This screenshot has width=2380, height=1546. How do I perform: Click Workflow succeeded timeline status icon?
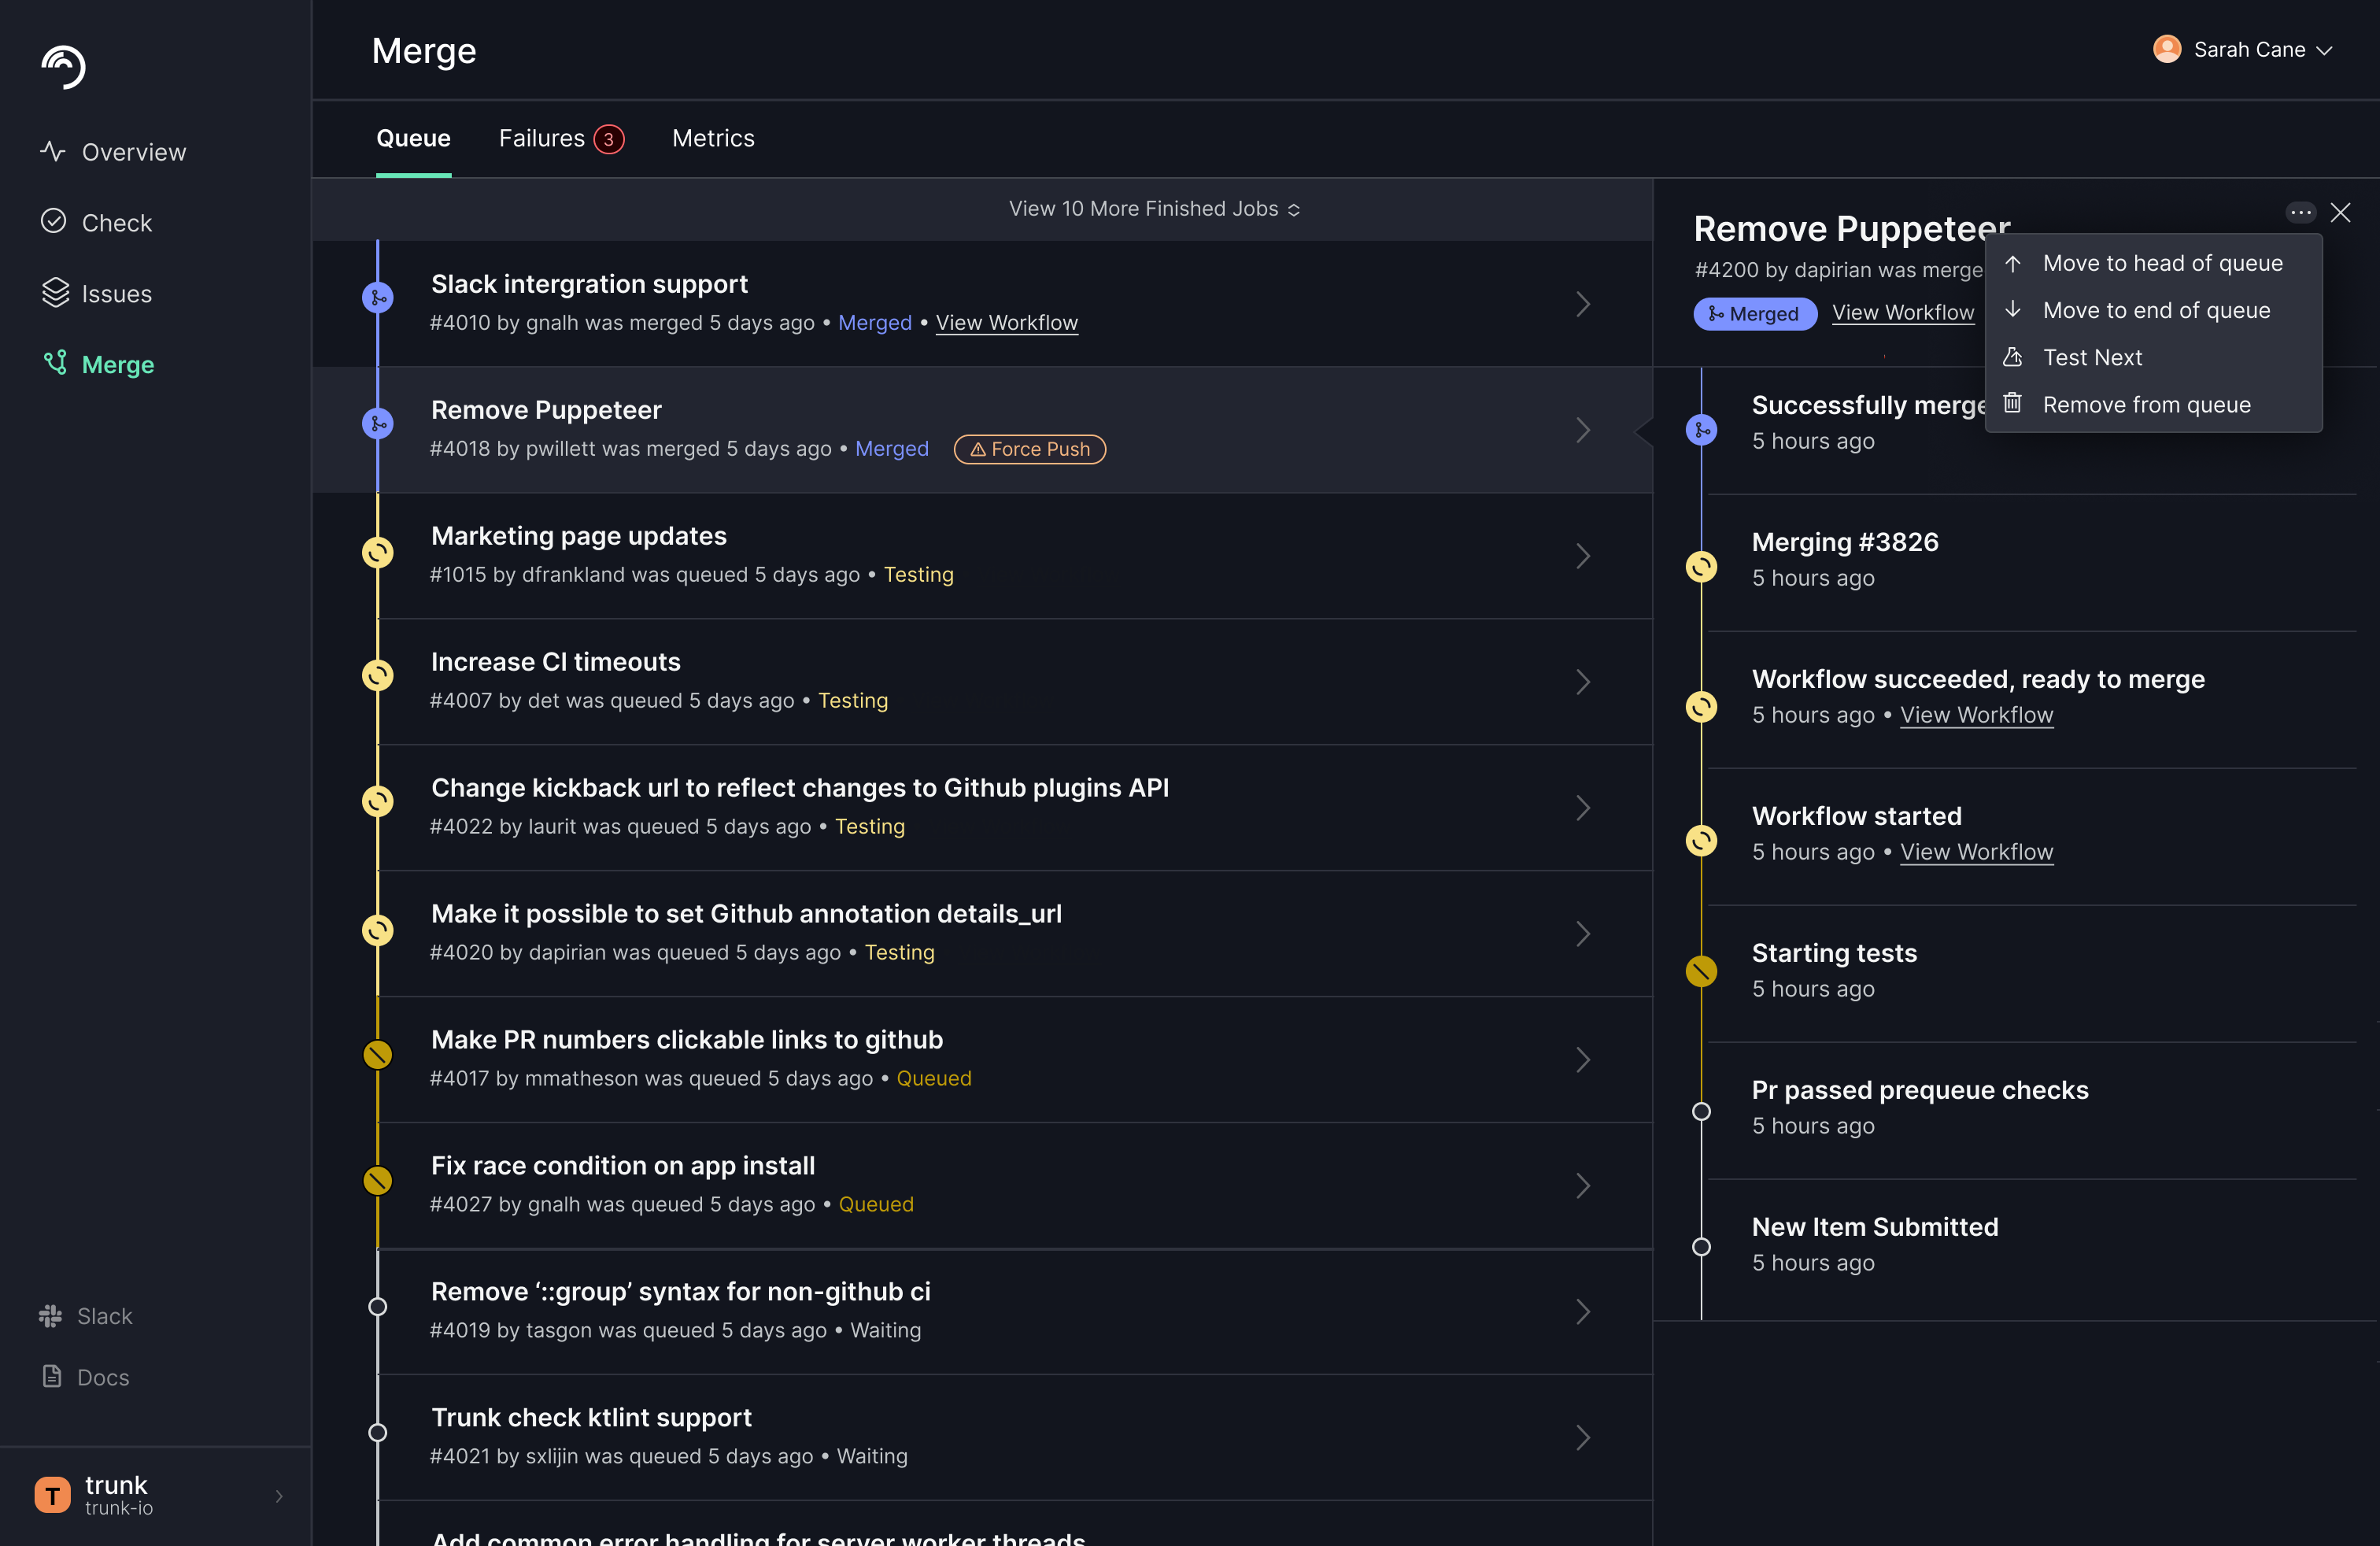point(1701,707)
